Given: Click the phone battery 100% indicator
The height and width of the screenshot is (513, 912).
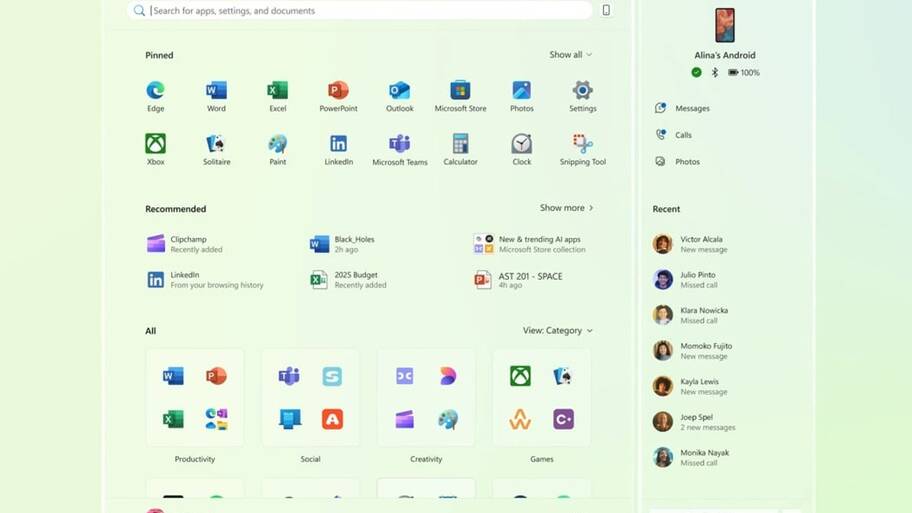Looking at the screenshot, I should pyautogui.click(x=744, y=73).
